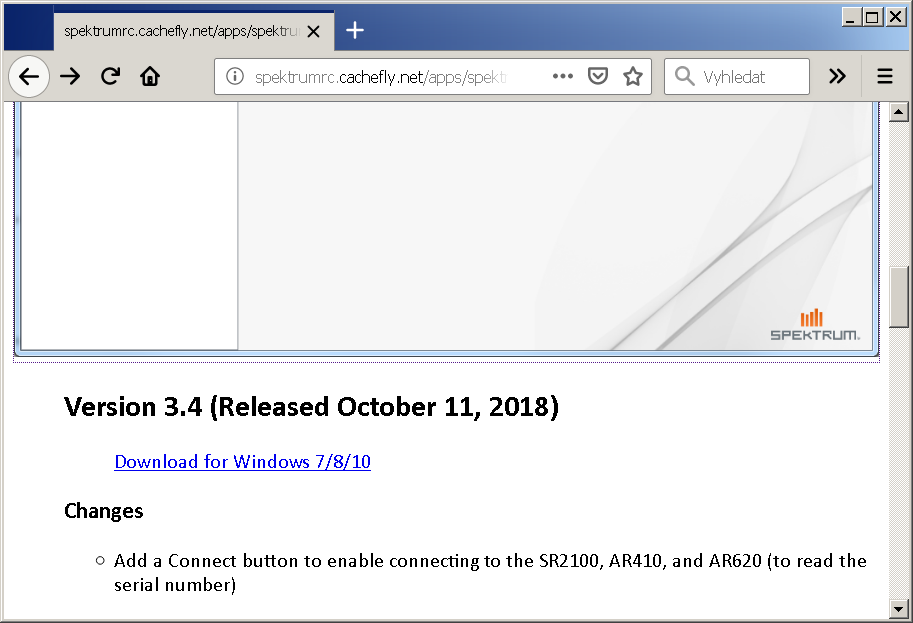Go to the Home page
913x623 pixels.
[x=150, y=77]
